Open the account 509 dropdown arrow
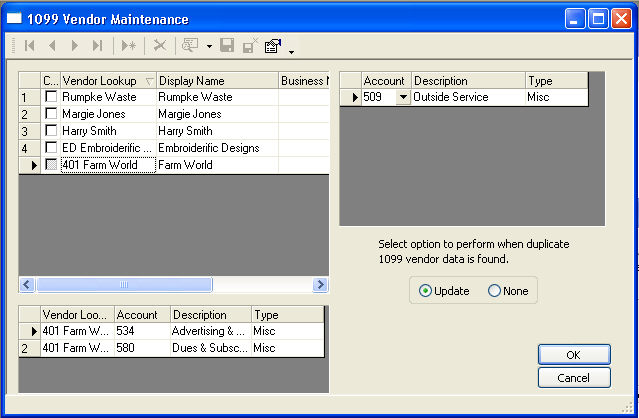 click(403, 97)
